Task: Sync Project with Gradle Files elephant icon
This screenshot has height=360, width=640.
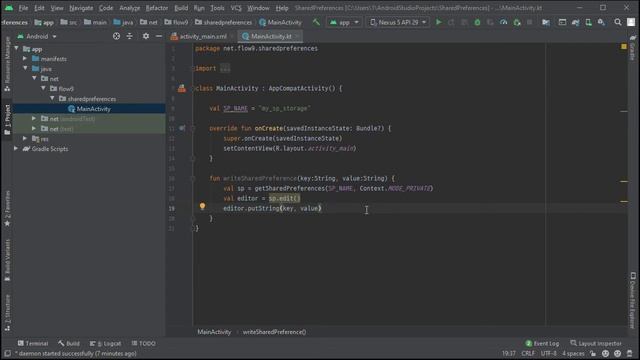Action: click(x=576, y=22)
